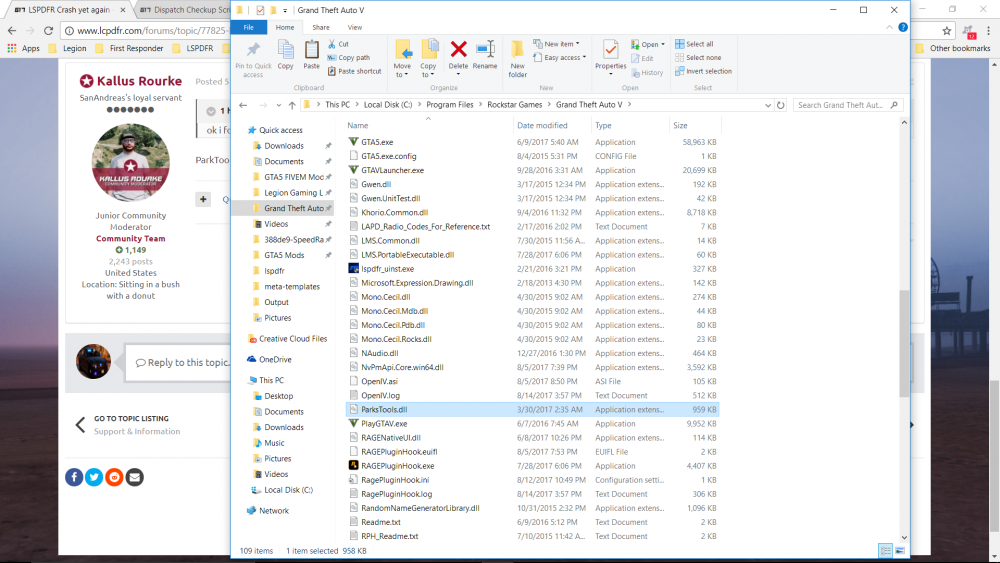Share topic on Facebook icon in browser

point(74,477)
